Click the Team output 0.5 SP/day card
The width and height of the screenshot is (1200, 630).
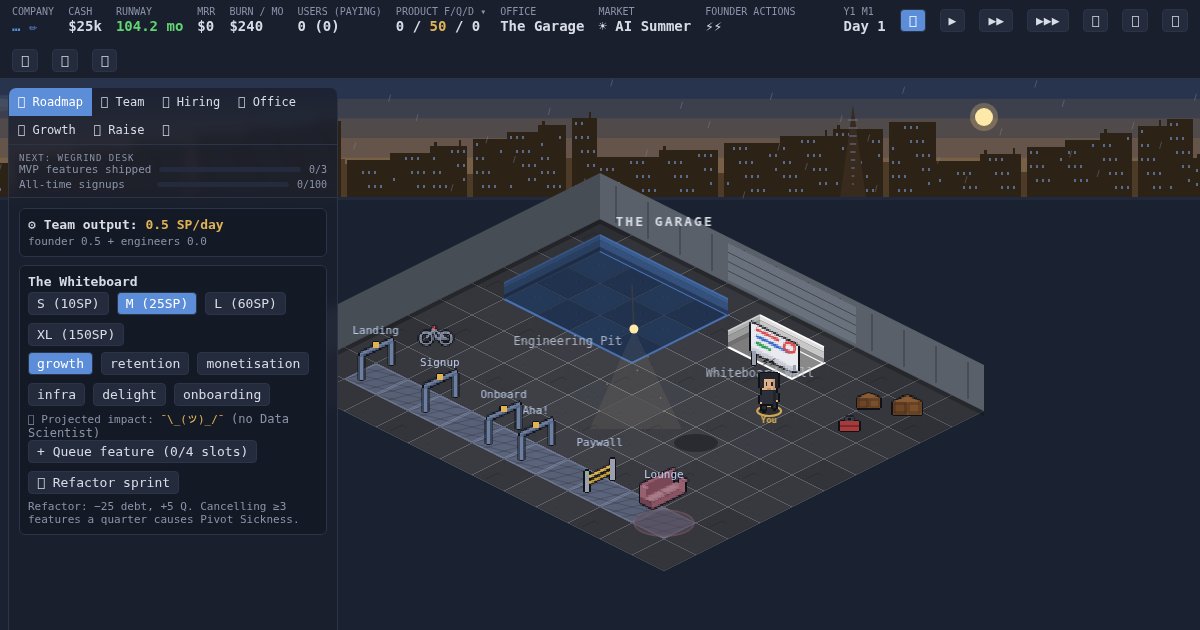coord(173,232)
